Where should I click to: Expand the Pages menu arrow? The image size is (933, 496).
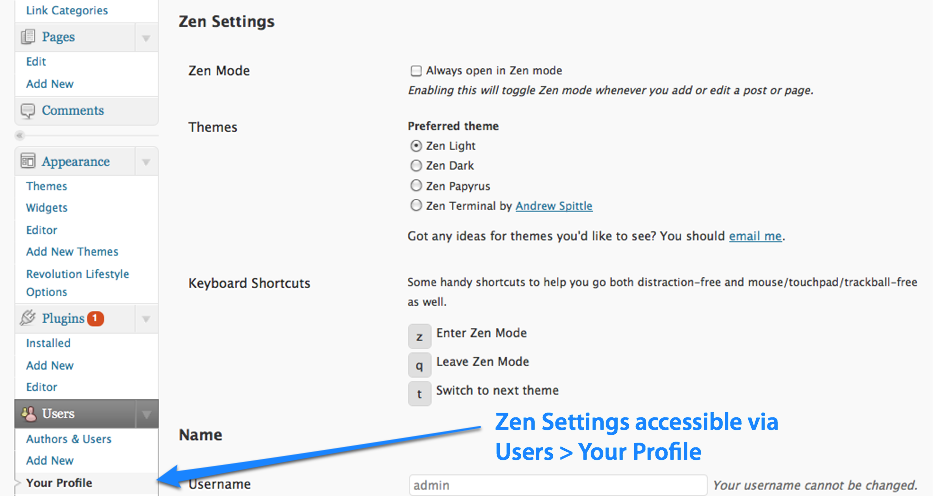point(146,38)
